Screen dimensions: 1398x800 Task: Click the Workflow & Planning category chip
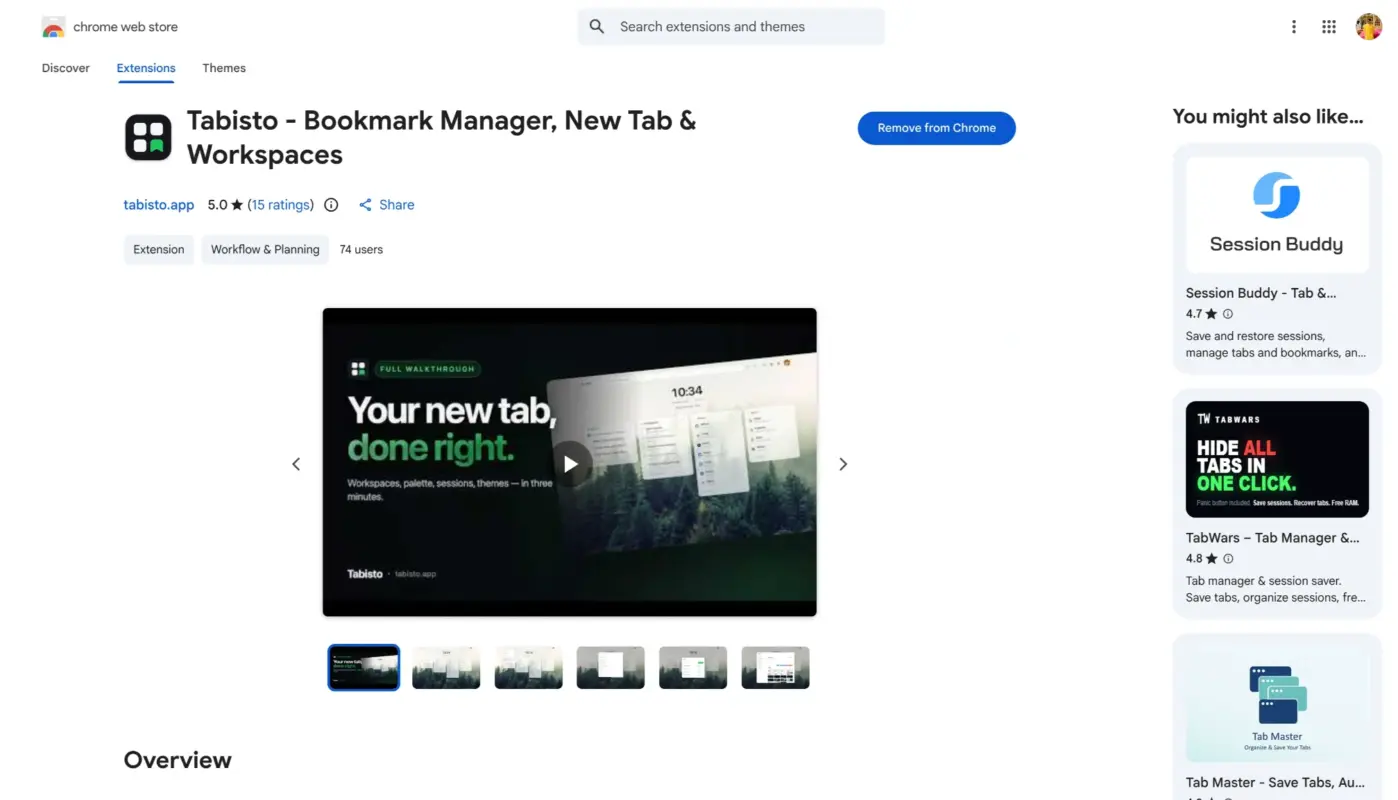tap(265, 250)
